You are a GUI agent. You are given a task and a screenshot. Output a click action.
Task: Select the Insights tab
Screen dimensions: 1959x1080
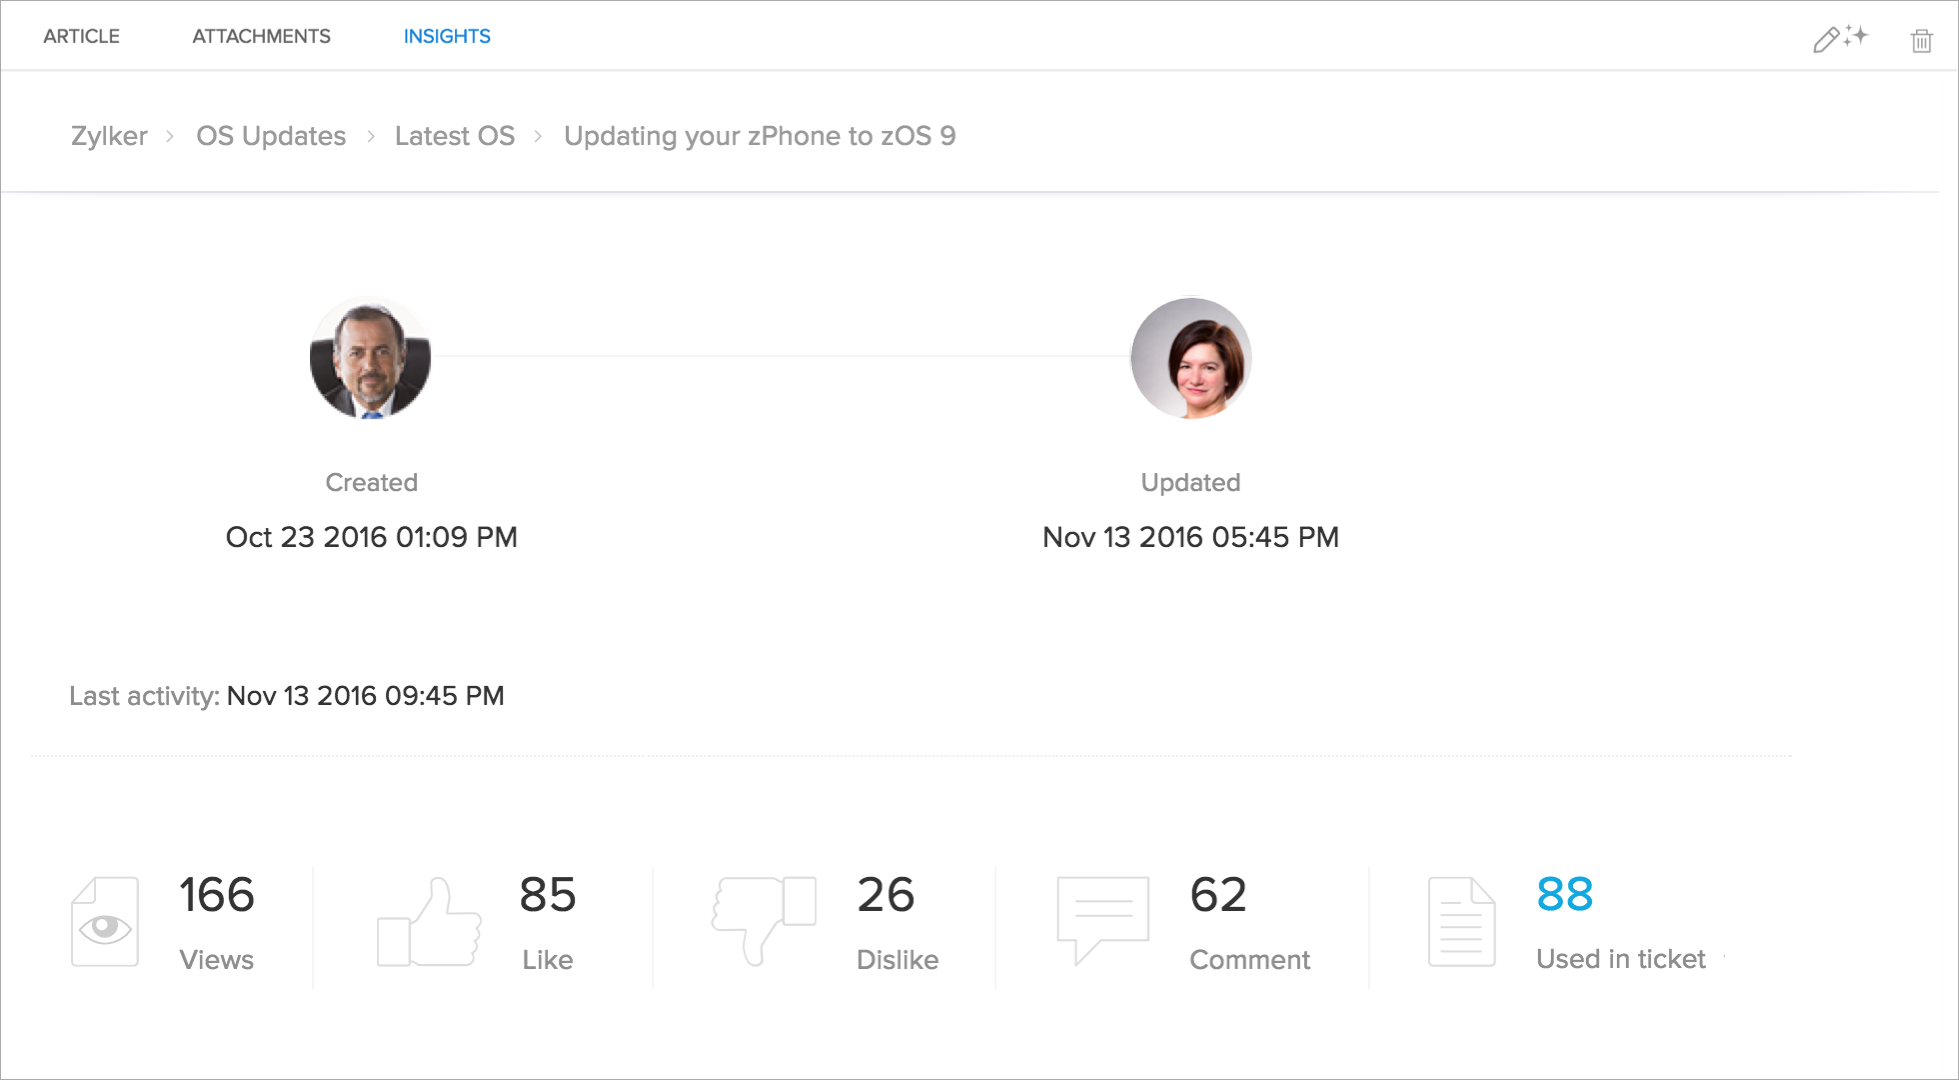447,36
